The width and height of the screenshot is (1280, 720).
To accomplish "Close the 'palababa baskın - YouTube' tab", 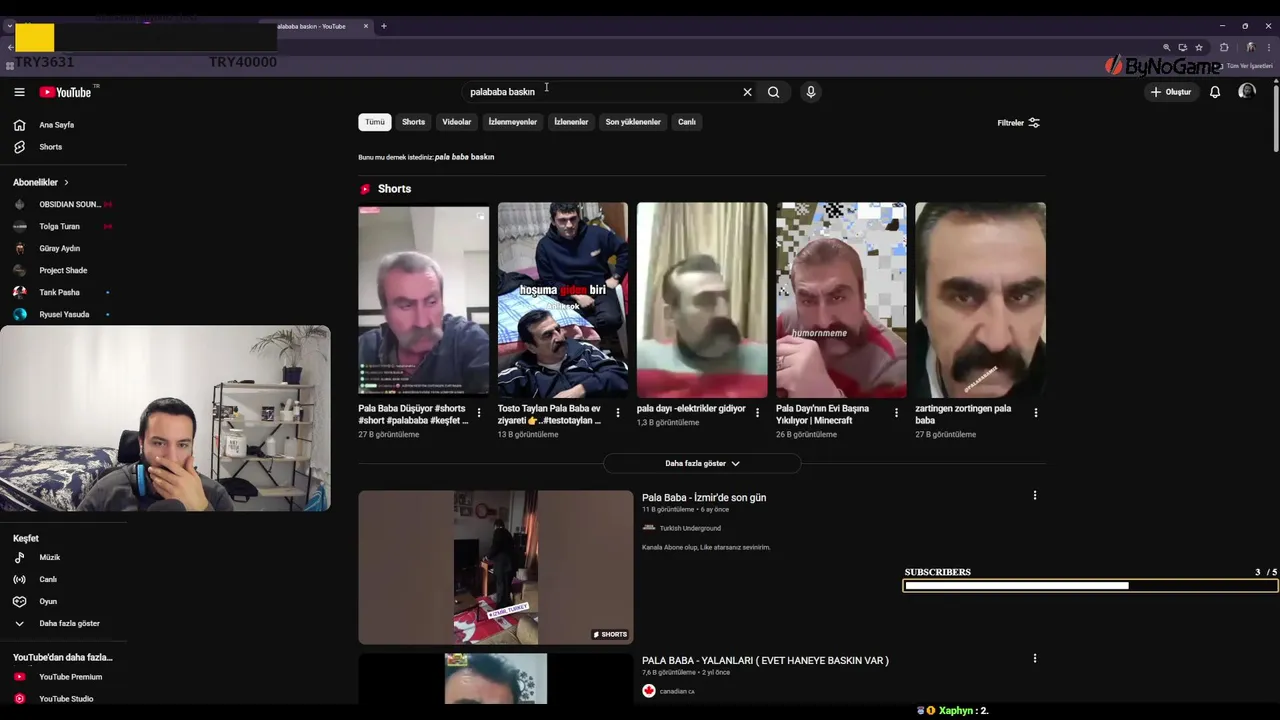I will click(x=366, y=26).
